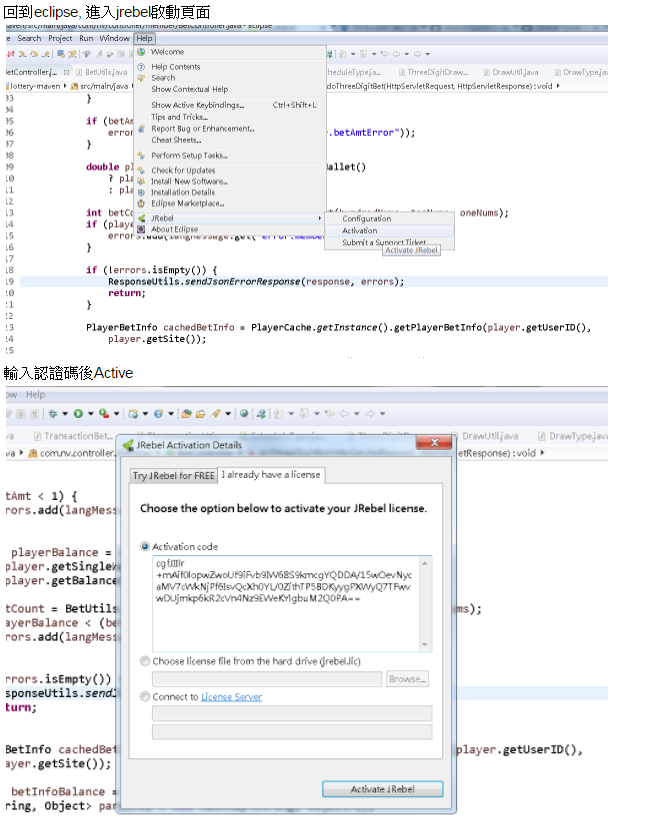The width and height of the screenshot is (652, 822).
Task: Open the License Server link
Action: (x=231, y=697)
